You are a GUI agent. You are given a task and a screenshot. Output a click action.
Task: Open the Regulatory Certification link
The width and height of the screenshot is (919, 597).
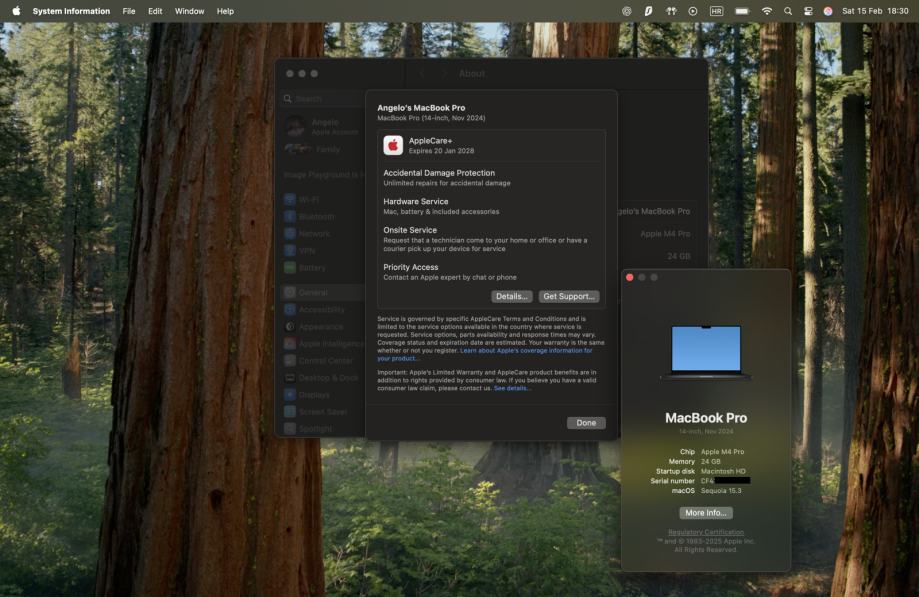click(706, 532)
